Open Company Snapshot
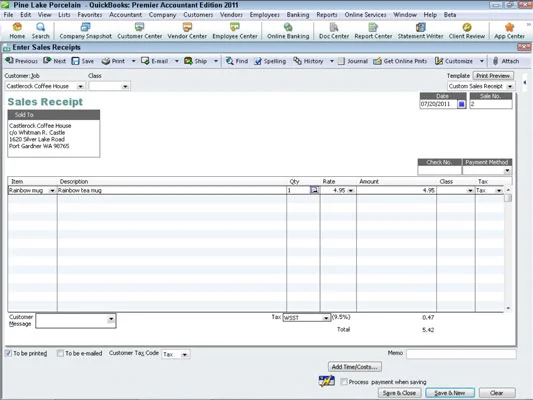This screenshot has width=533, height=400. 85,31
